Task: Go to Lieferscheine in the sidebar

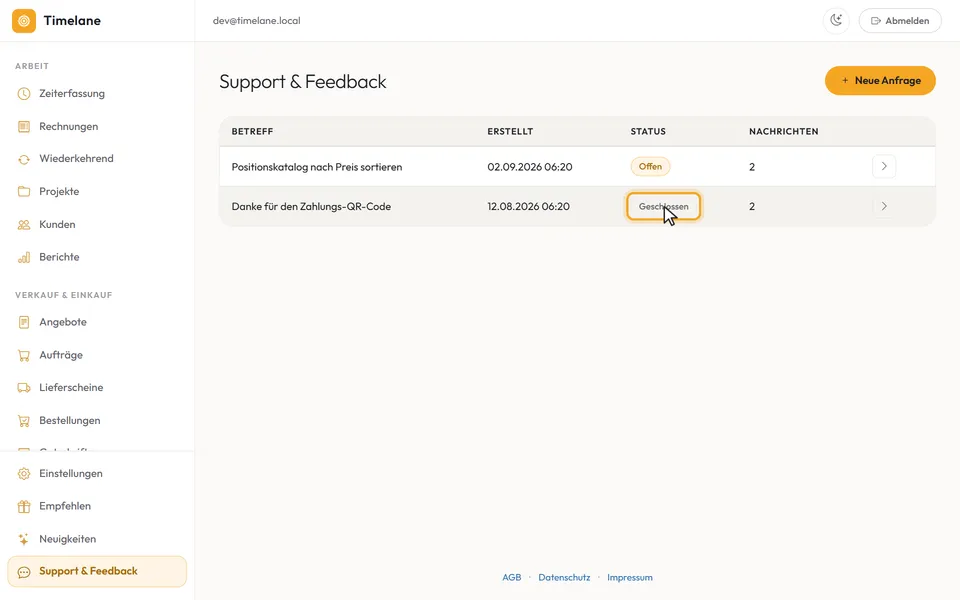Action: 97,388
